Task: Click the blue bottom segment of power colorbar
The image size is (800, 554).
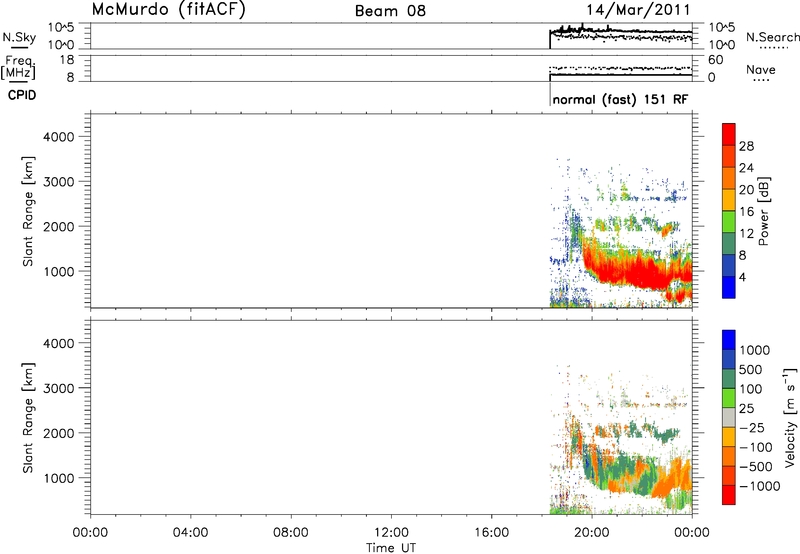Action: (x=729, y=287)
